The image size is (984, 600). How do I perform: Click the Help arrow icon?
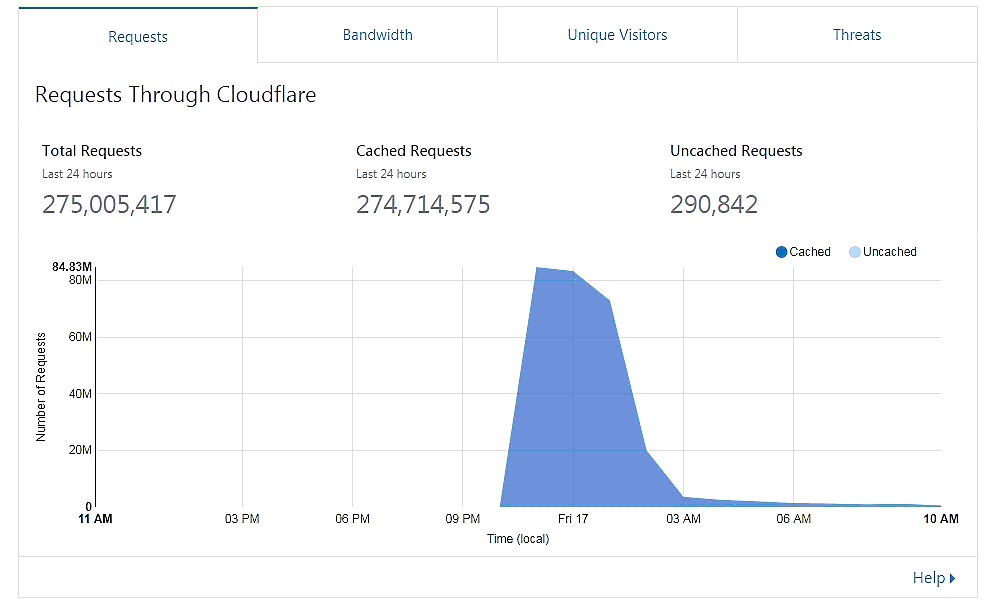(x=952, y=577)
